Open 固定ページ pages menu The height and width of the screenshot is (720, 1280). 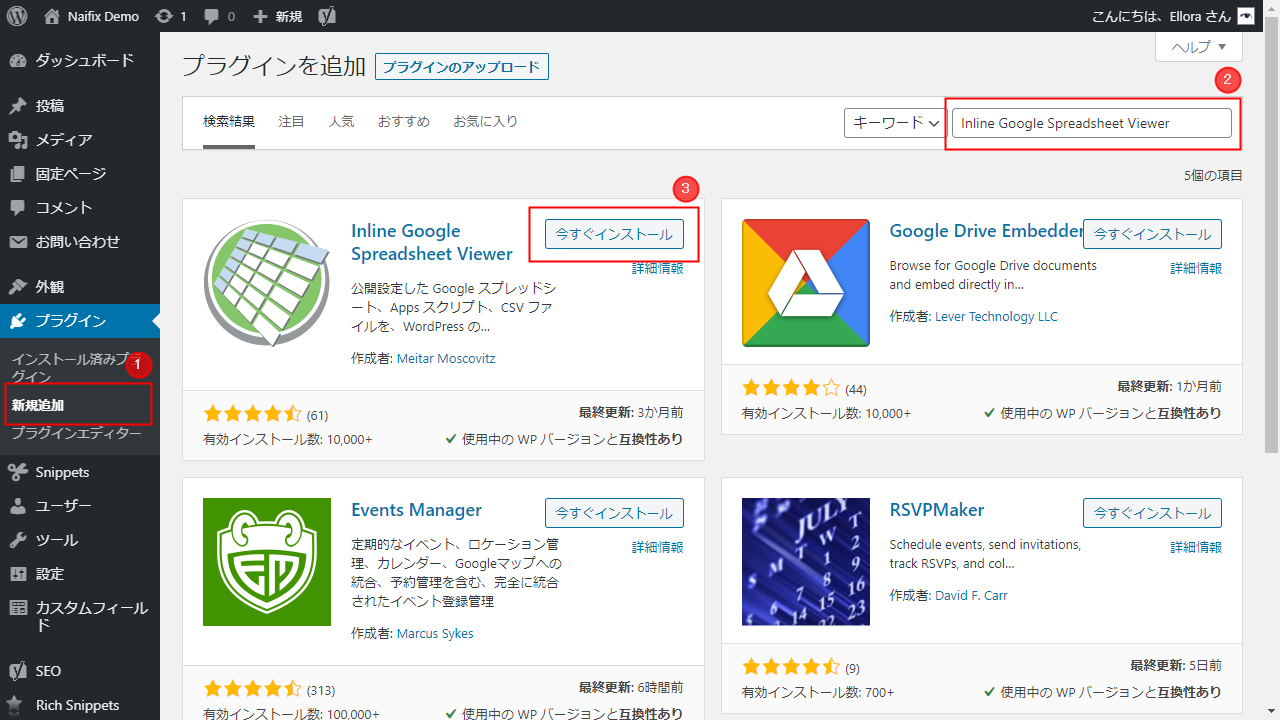(80, 174)
